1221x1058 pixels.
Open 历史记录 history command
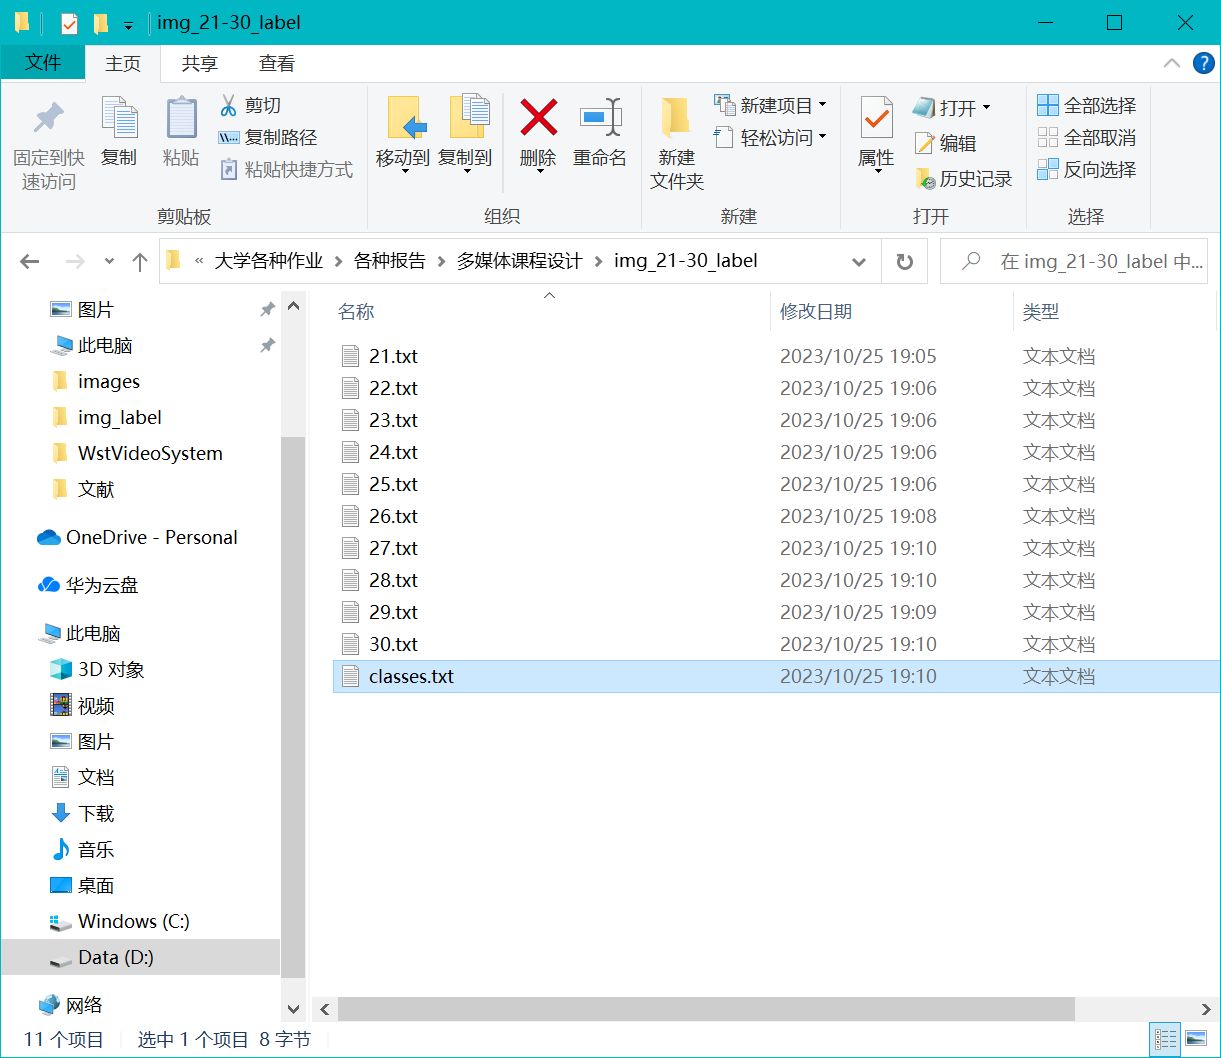pyautogui.click(x=964, y=179)
